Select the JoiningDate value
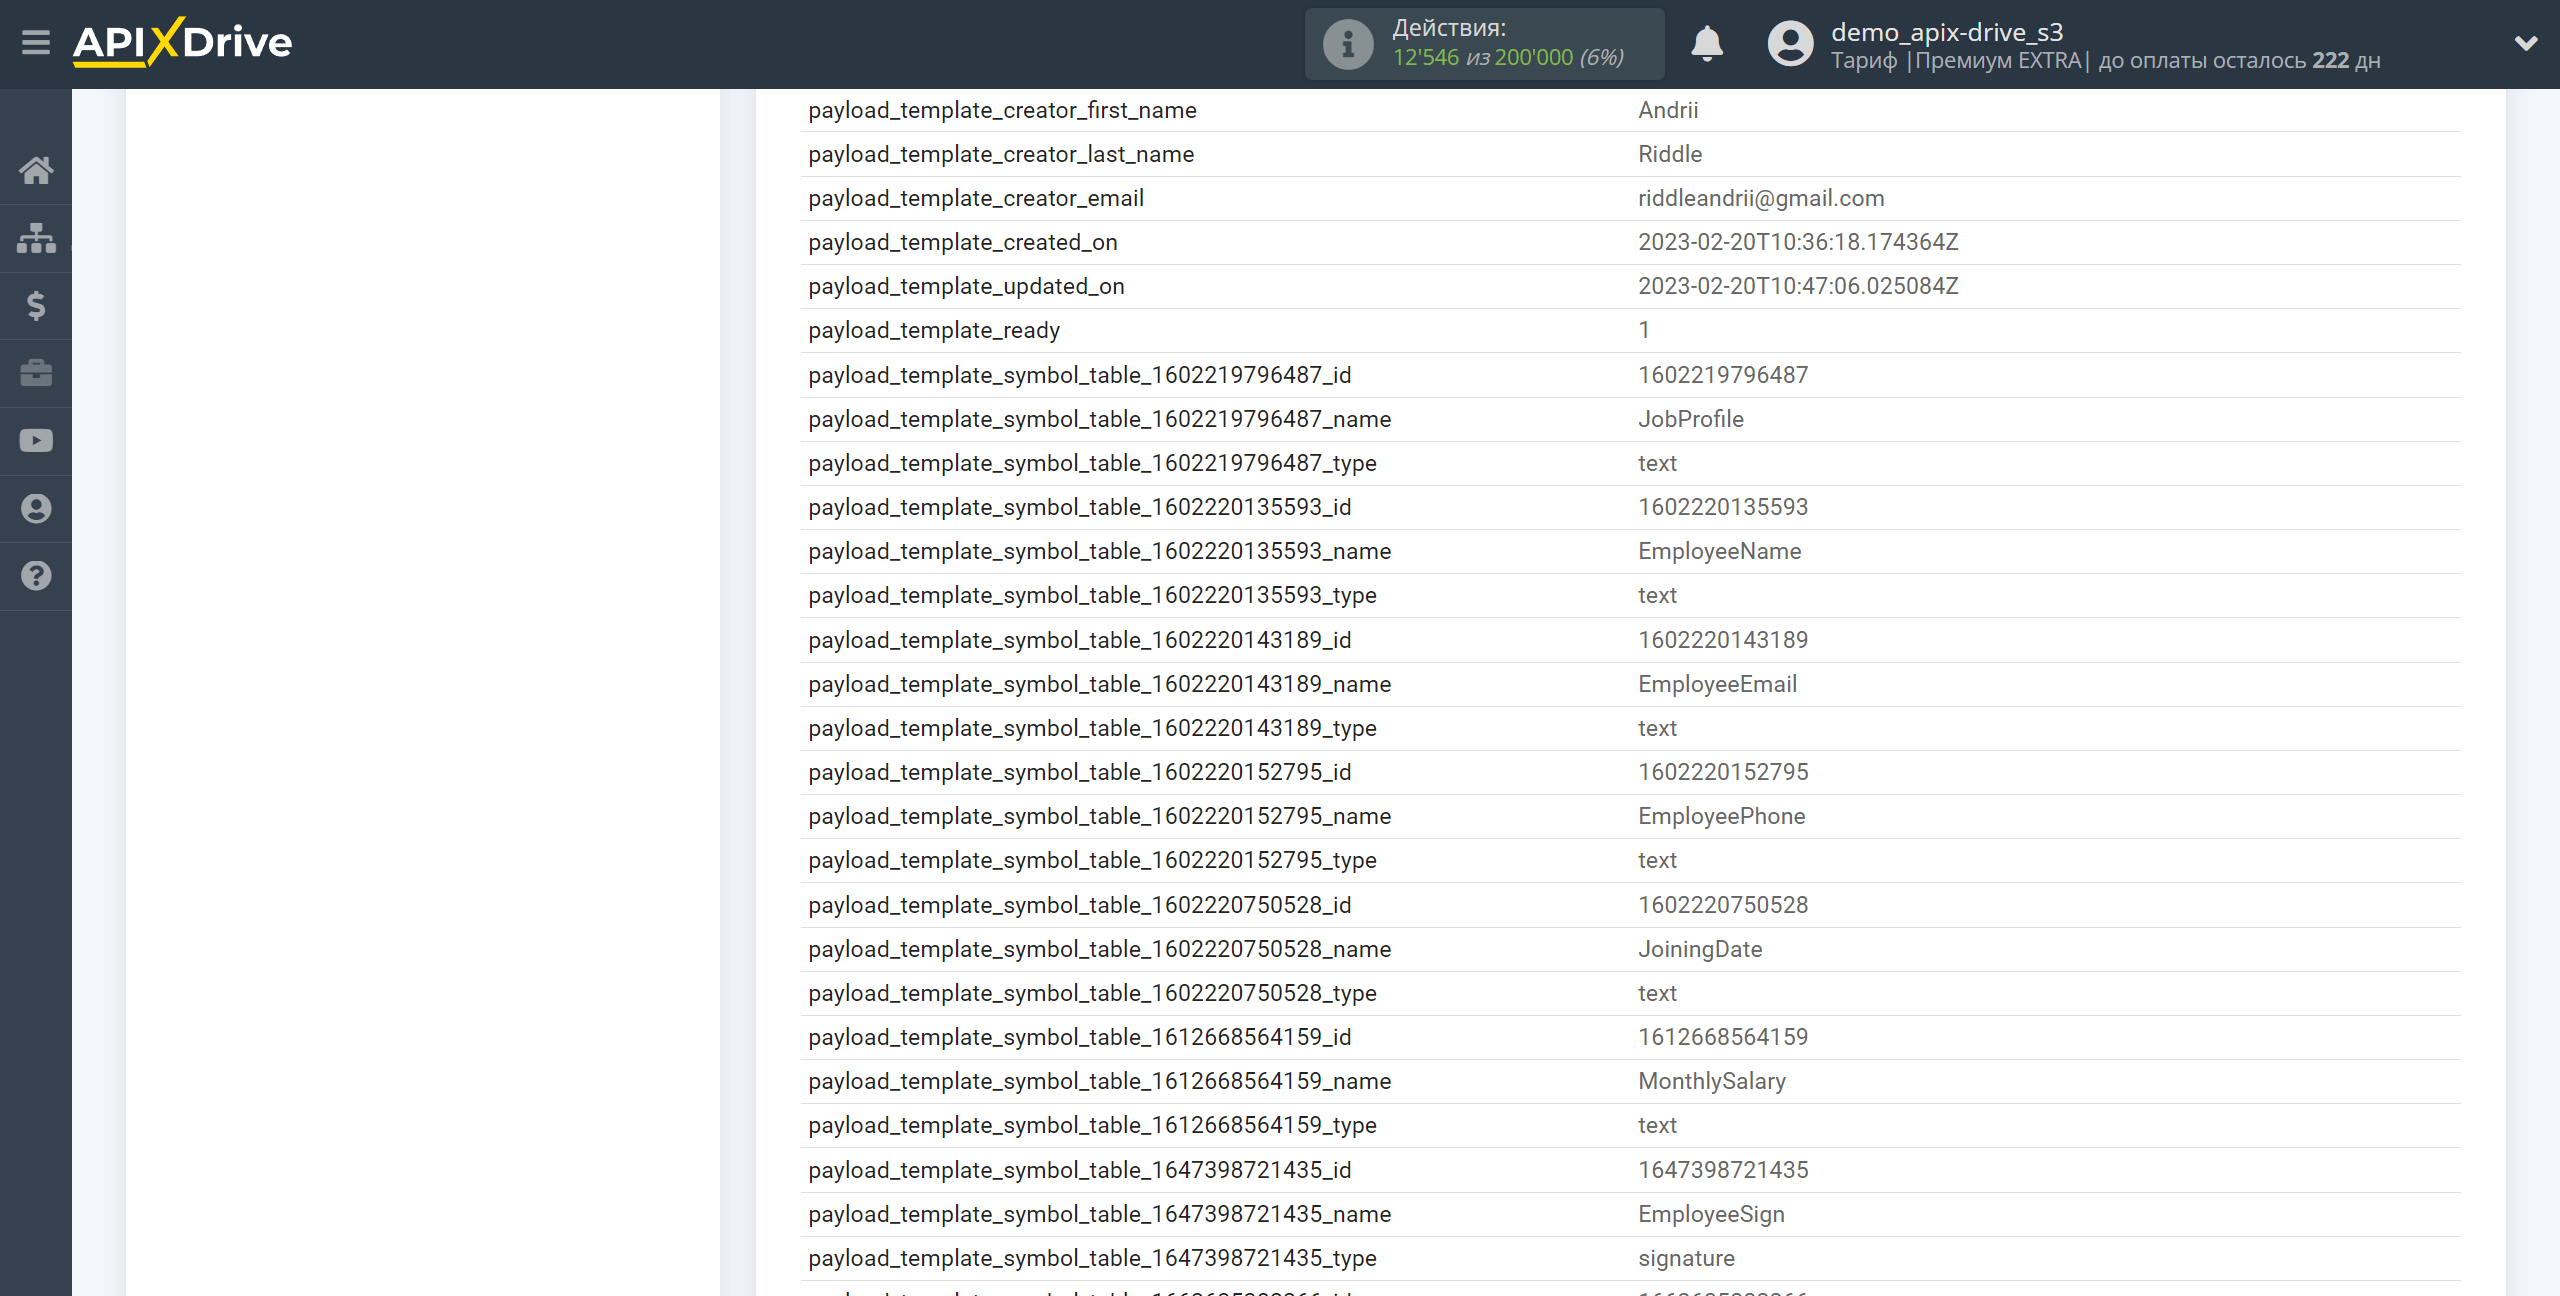The height and width of the screenshot is (1296, 2560). coord(1700,949)
